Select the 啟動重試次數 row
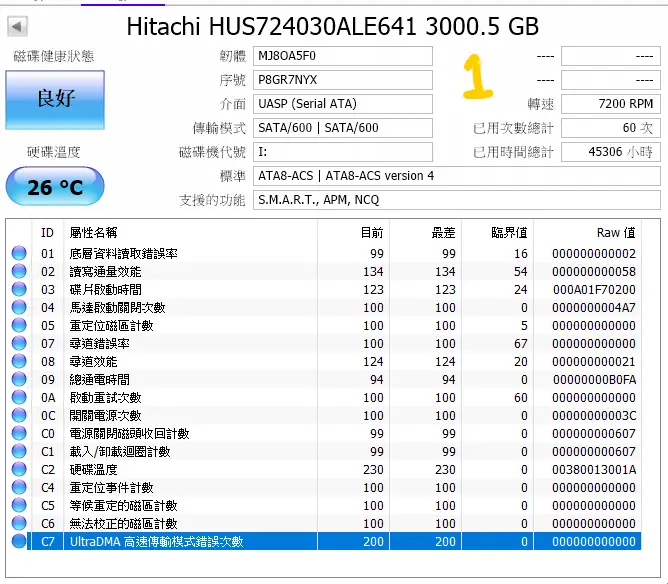Image resolution: width=668 pixels, height=584 pixels. point(326,397)
